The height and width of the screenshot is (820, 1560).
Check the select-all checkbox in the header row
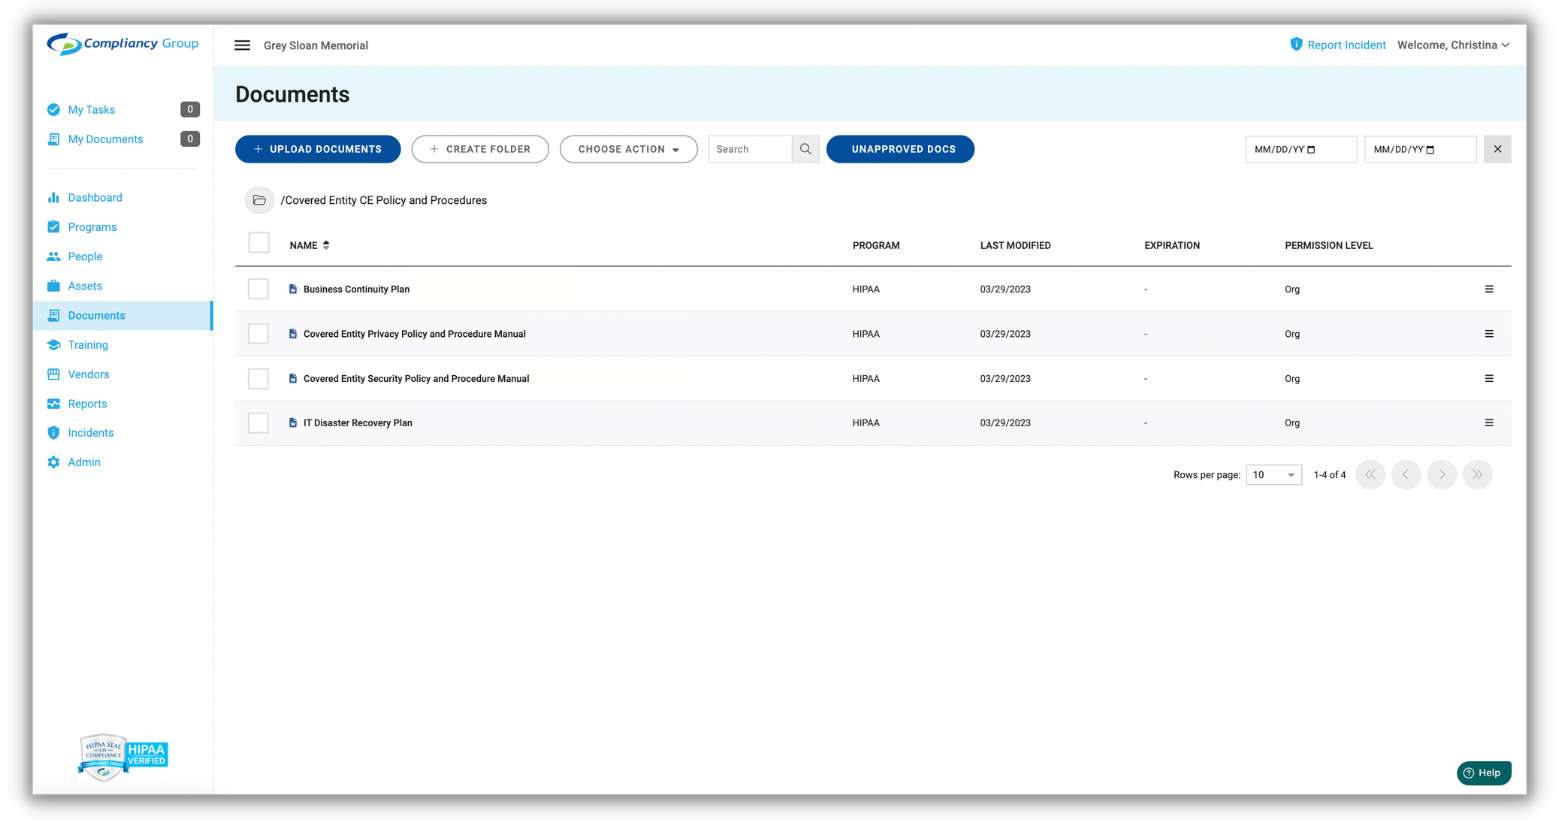click(x=258, y=242)
